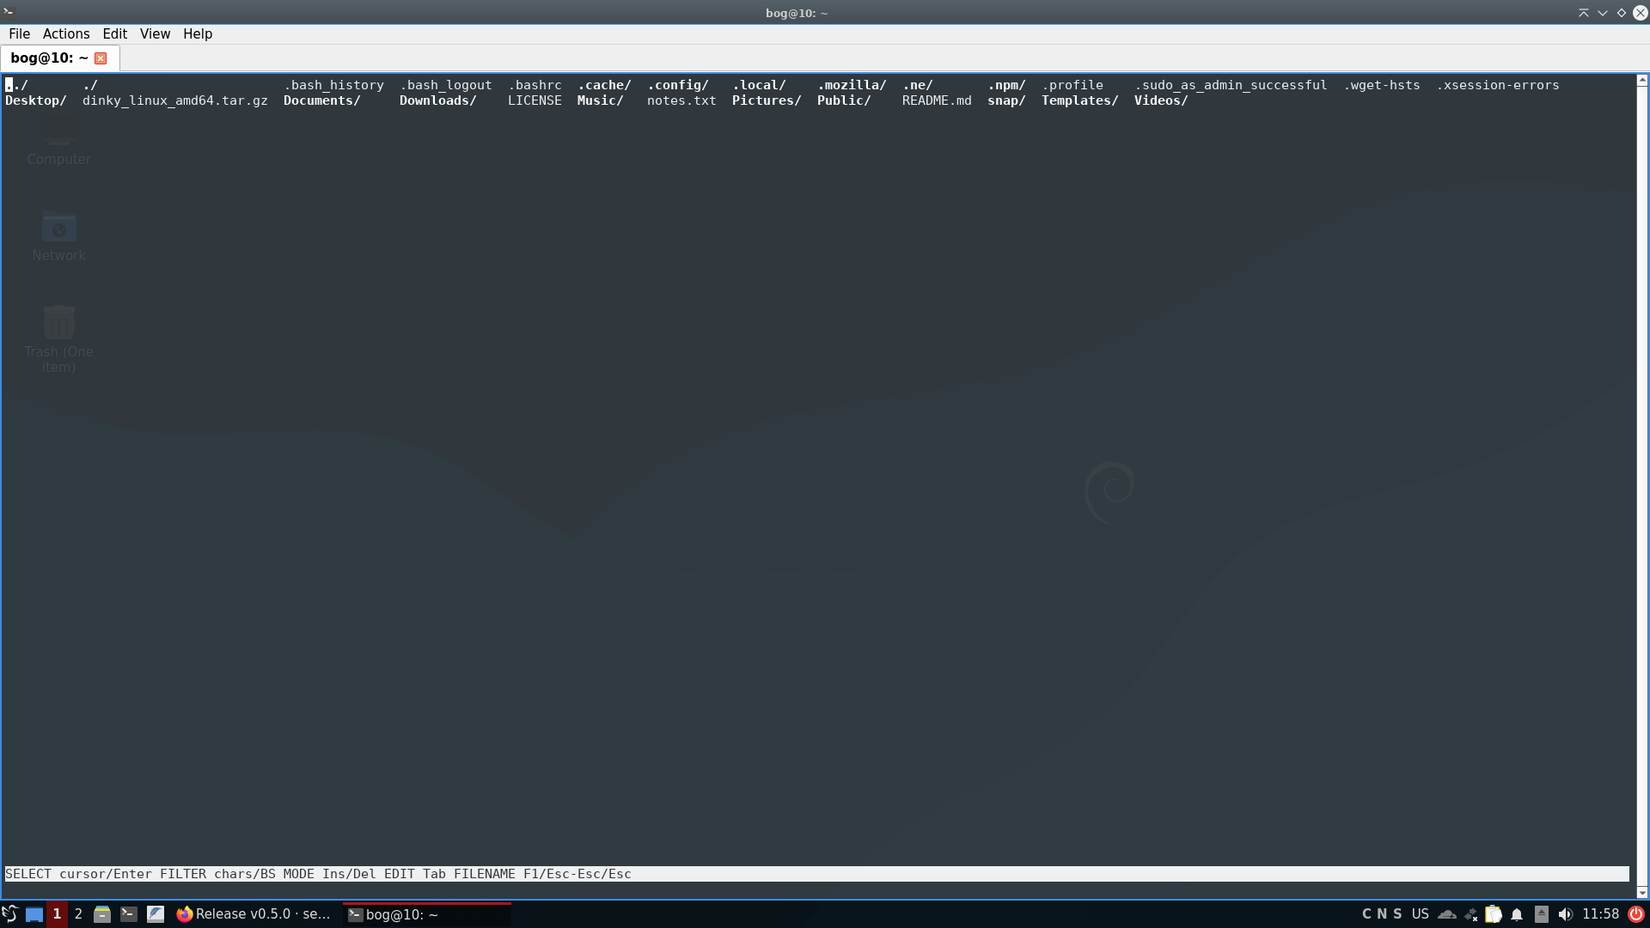This screenshot has height=928, width=1650.
Task: Select the Pictures/ directory
Action: [767, 101]
